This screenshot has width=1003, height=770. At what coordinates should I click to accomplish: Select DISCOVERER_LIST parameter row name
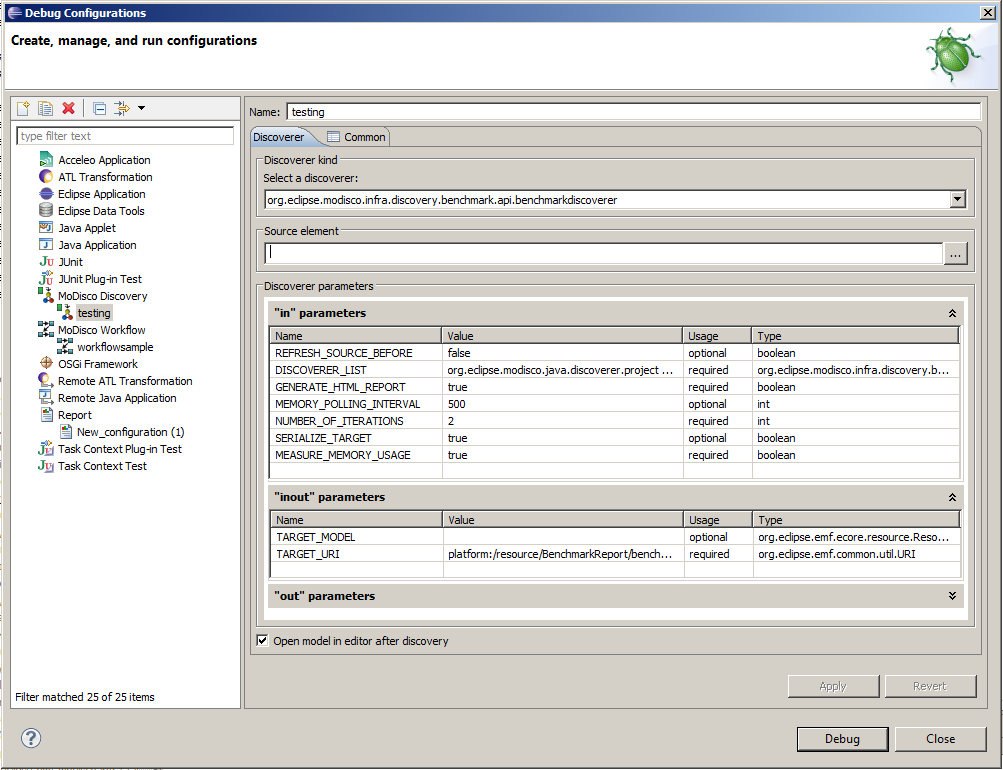click(320, 370)
